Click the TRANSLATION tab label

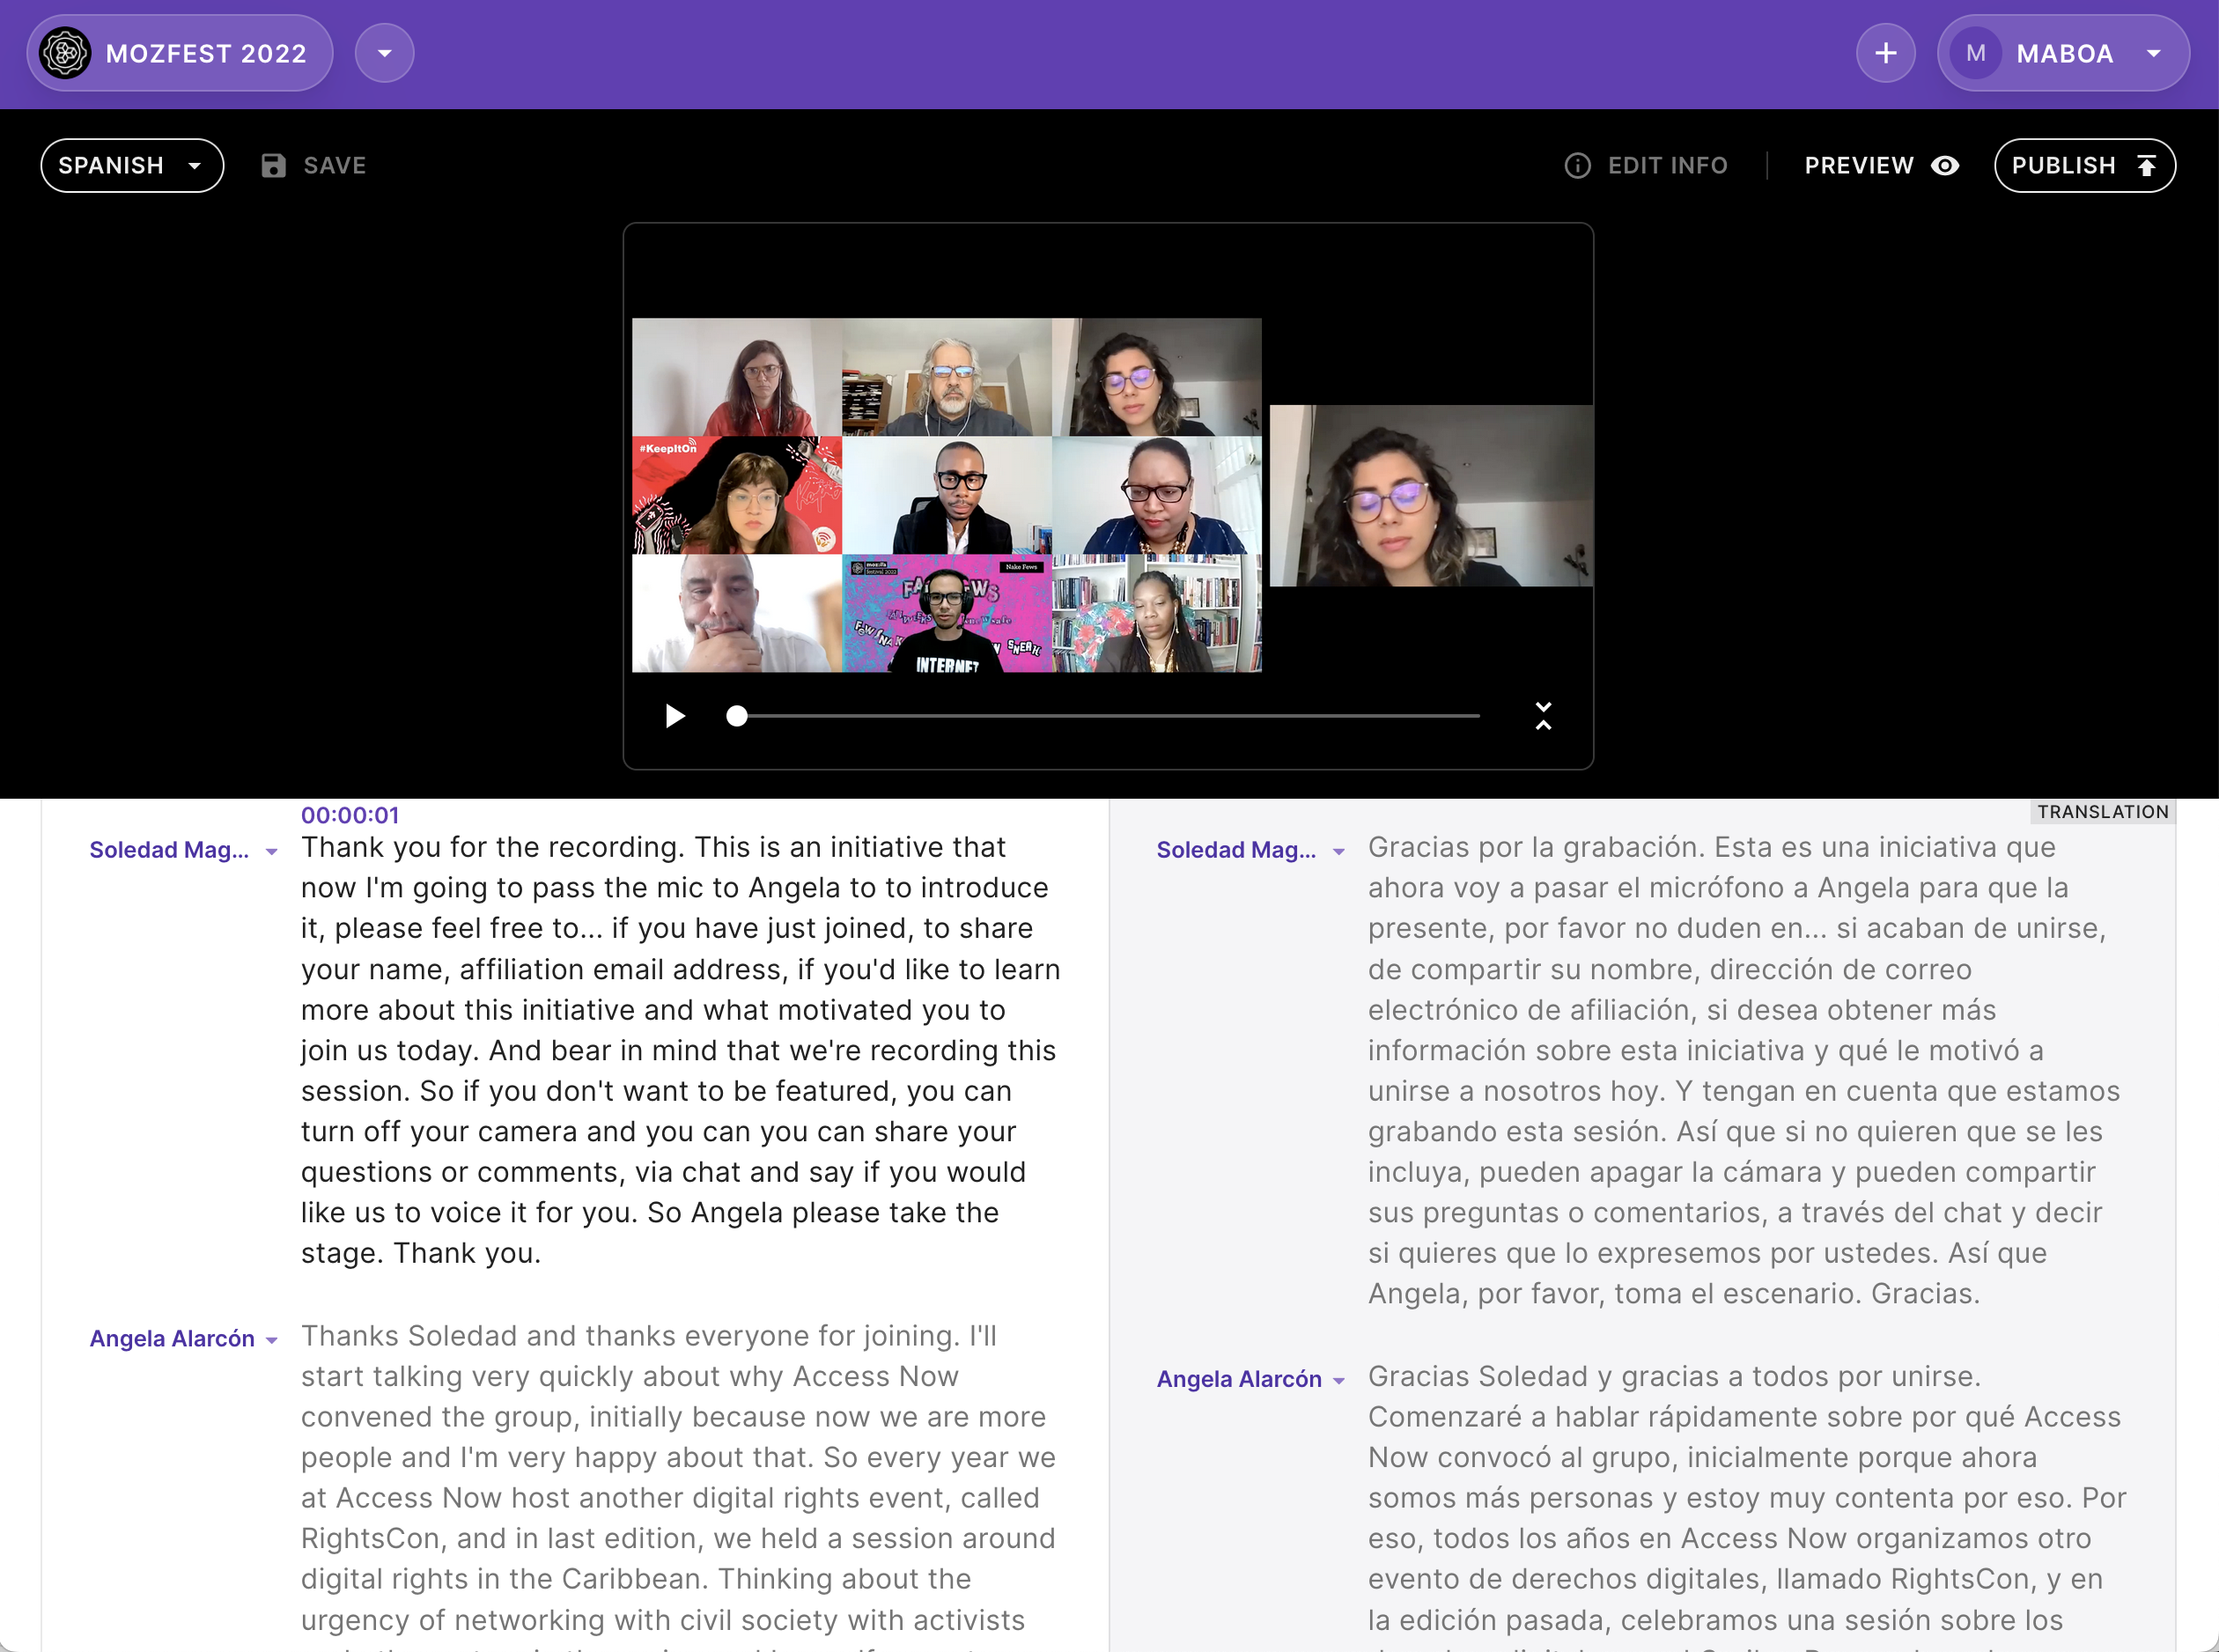click(x=2102, y=812)
